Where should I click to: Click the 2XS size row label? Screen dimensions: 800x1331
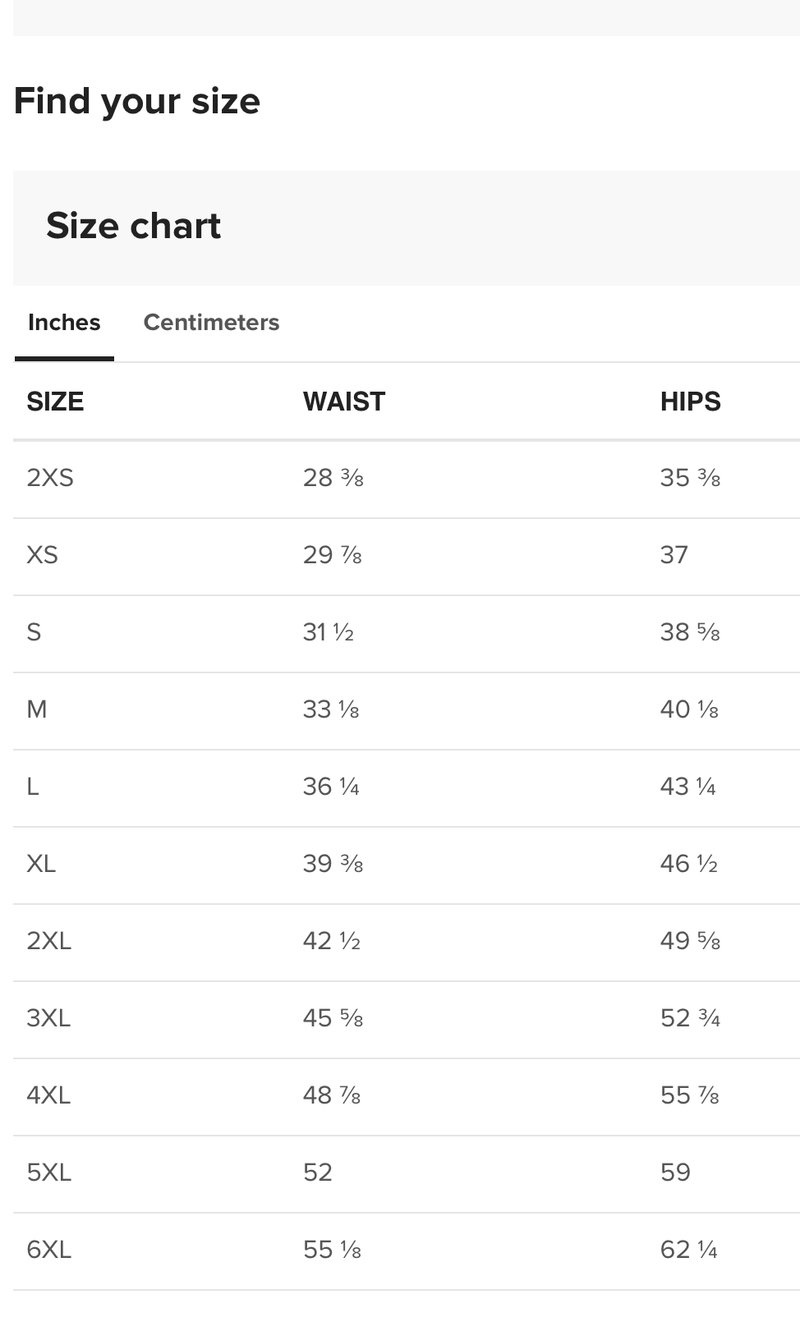pos(50,478)
